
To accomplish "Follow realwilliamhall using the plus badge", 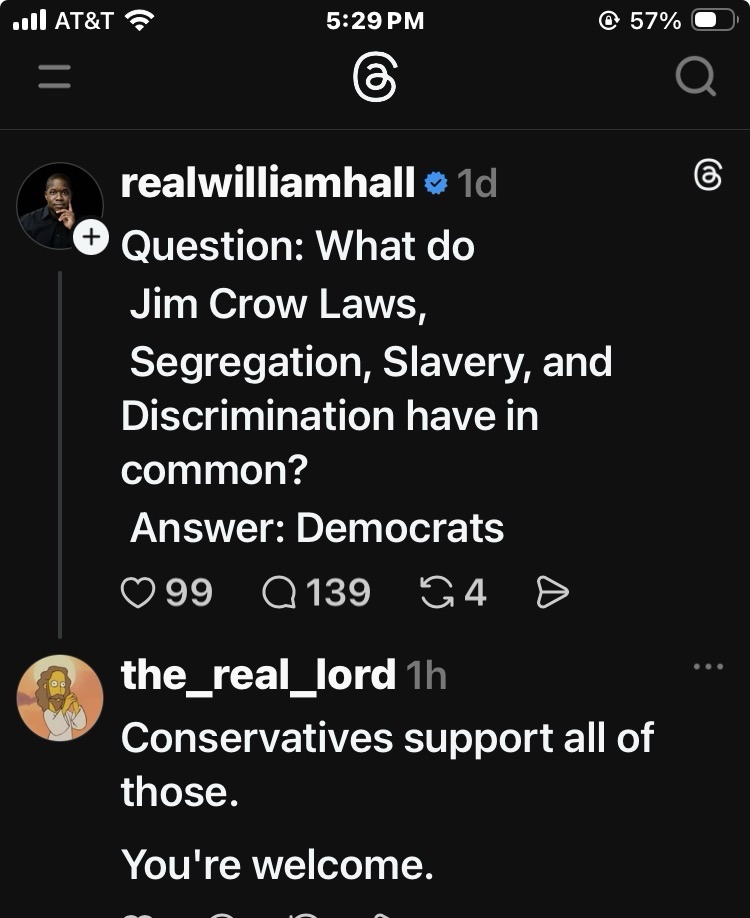I will tap(91, 237).
